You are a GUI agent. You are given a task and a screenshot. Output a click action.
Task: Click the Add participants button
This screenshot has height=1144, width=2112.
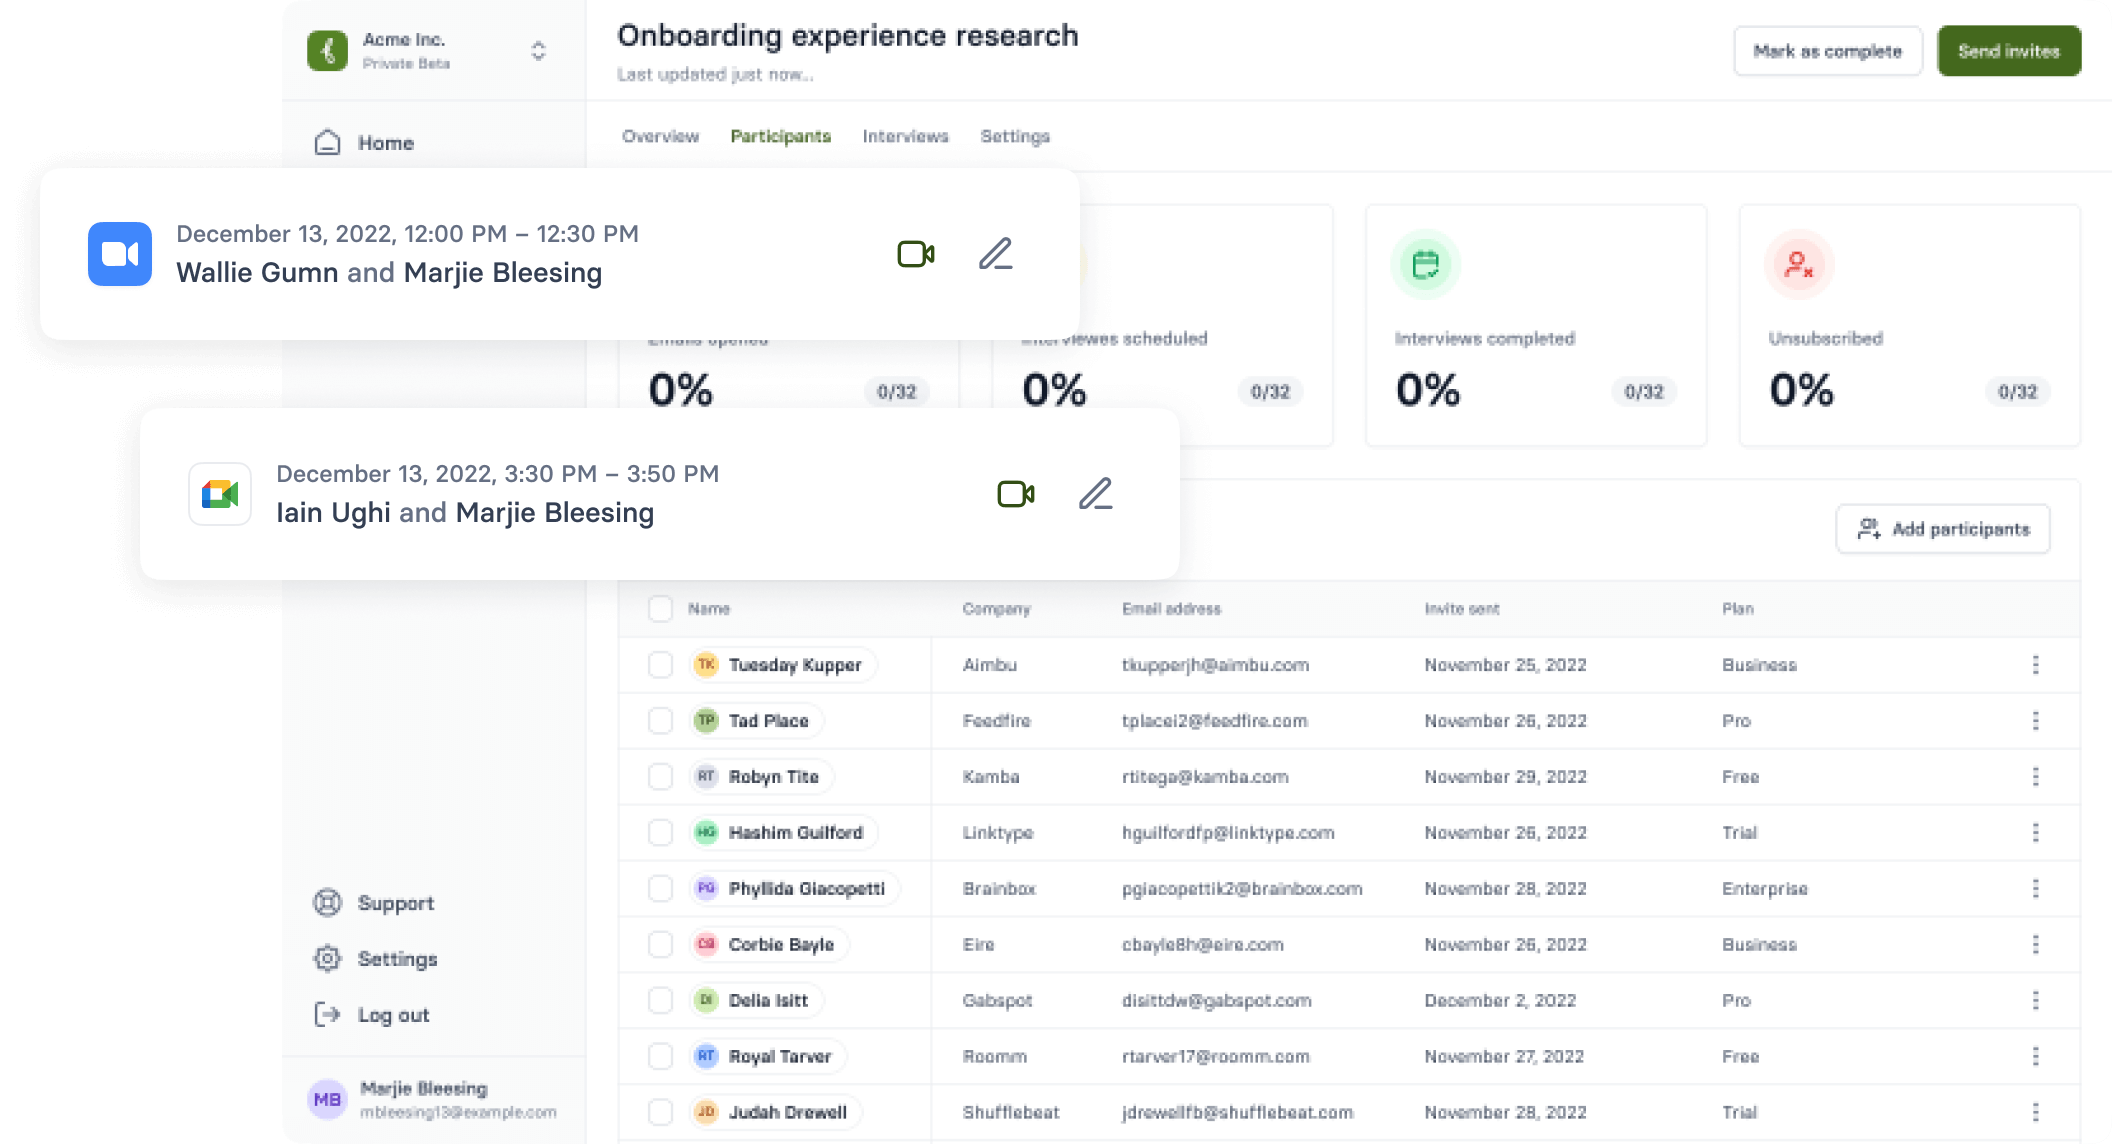point(1942,529)
